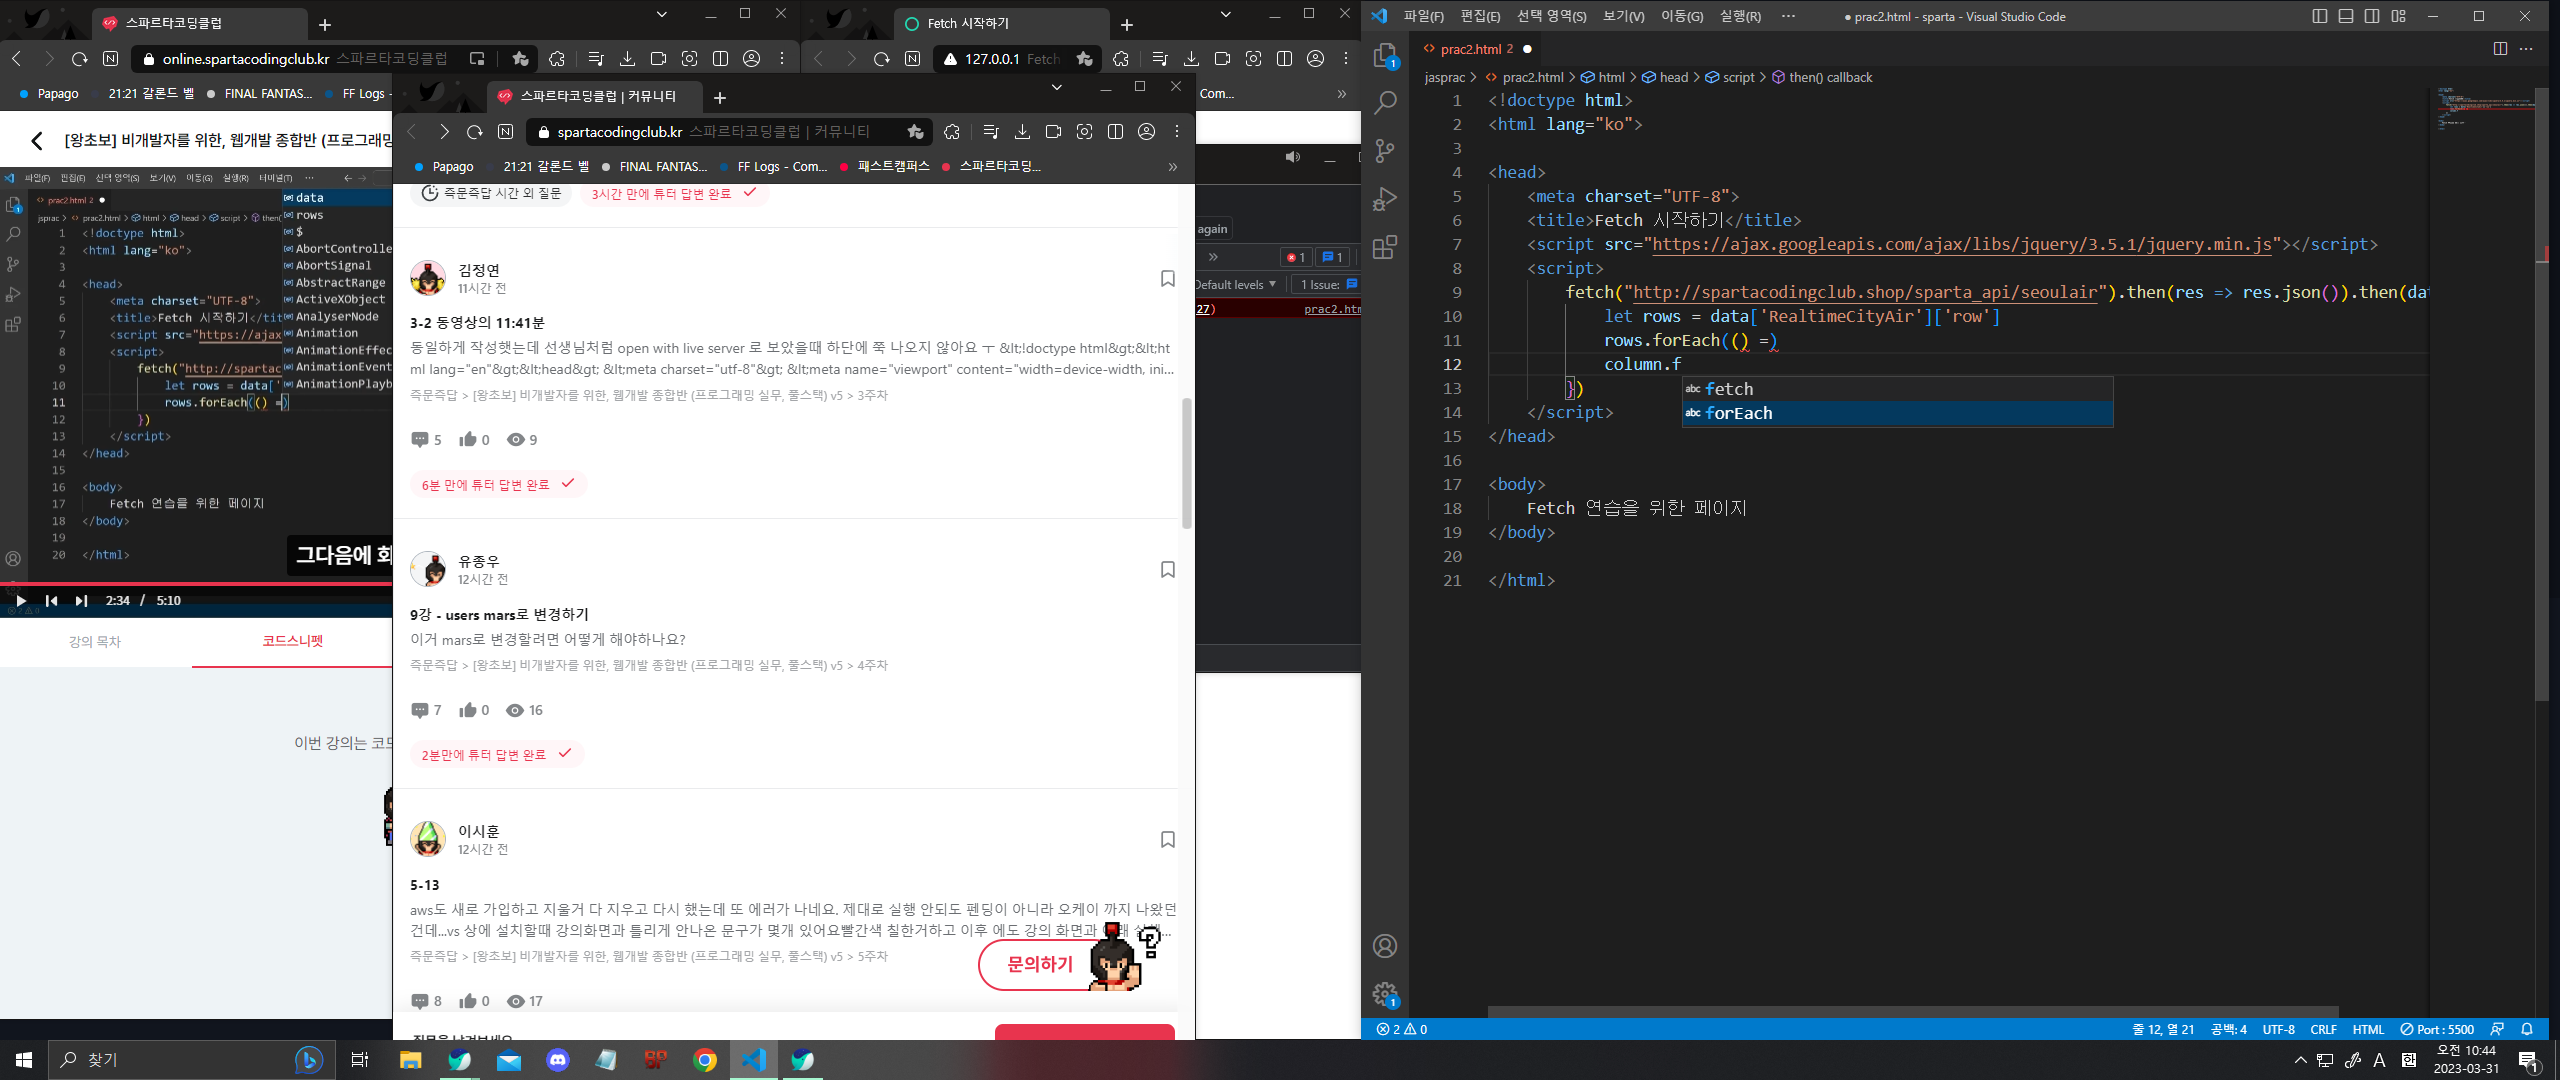Open downloads in the community browser toolbar
The image size is (2560, 1080).
click(1022, 132)
